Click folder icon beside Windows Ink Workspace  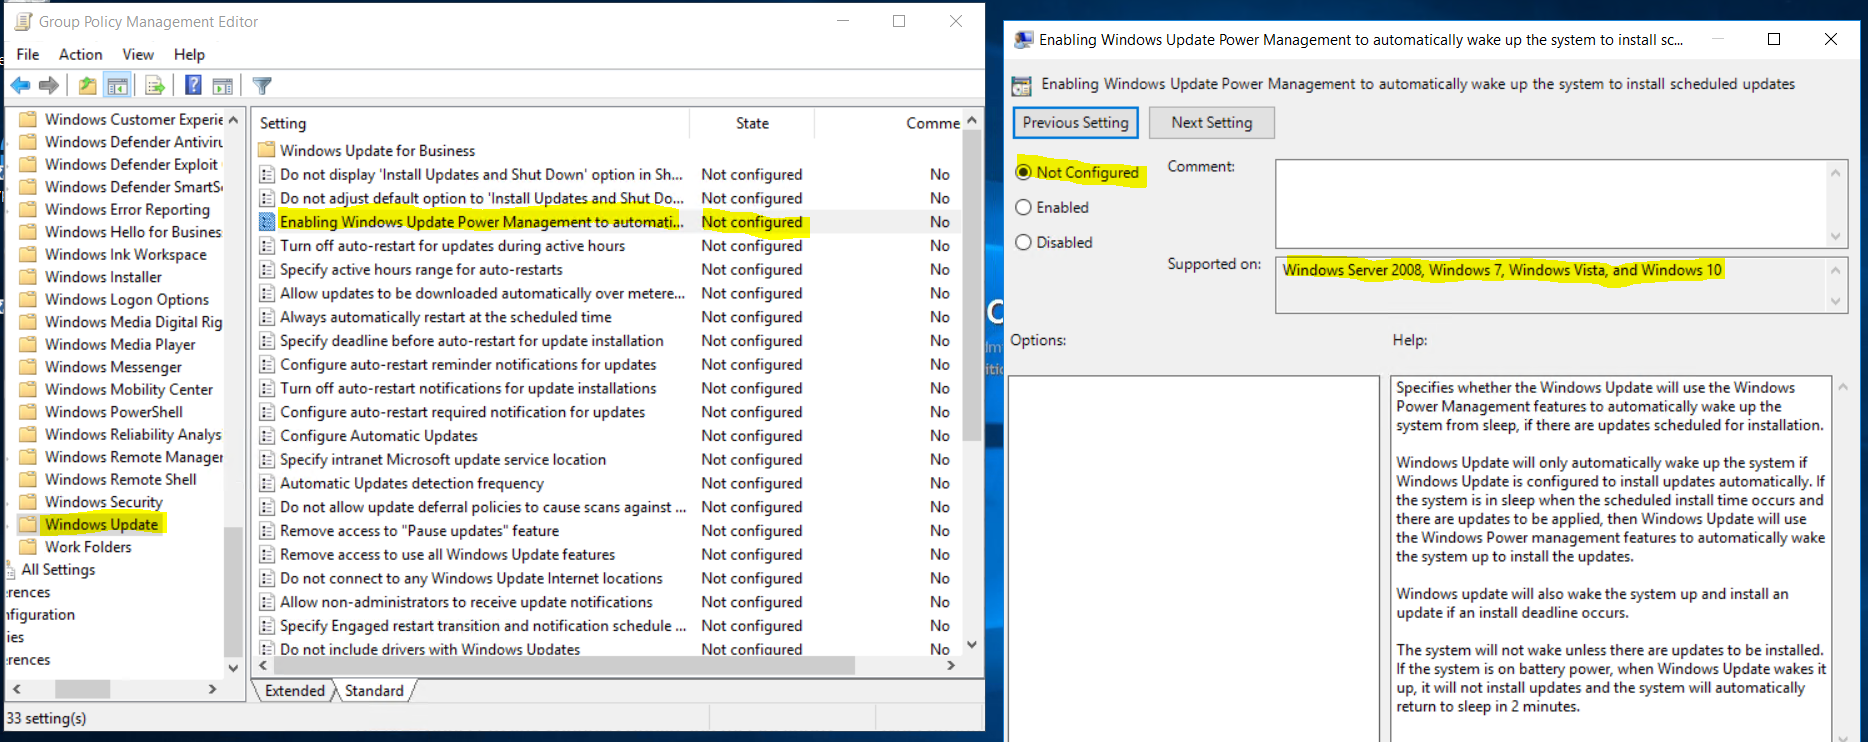[x=28, y=254]
